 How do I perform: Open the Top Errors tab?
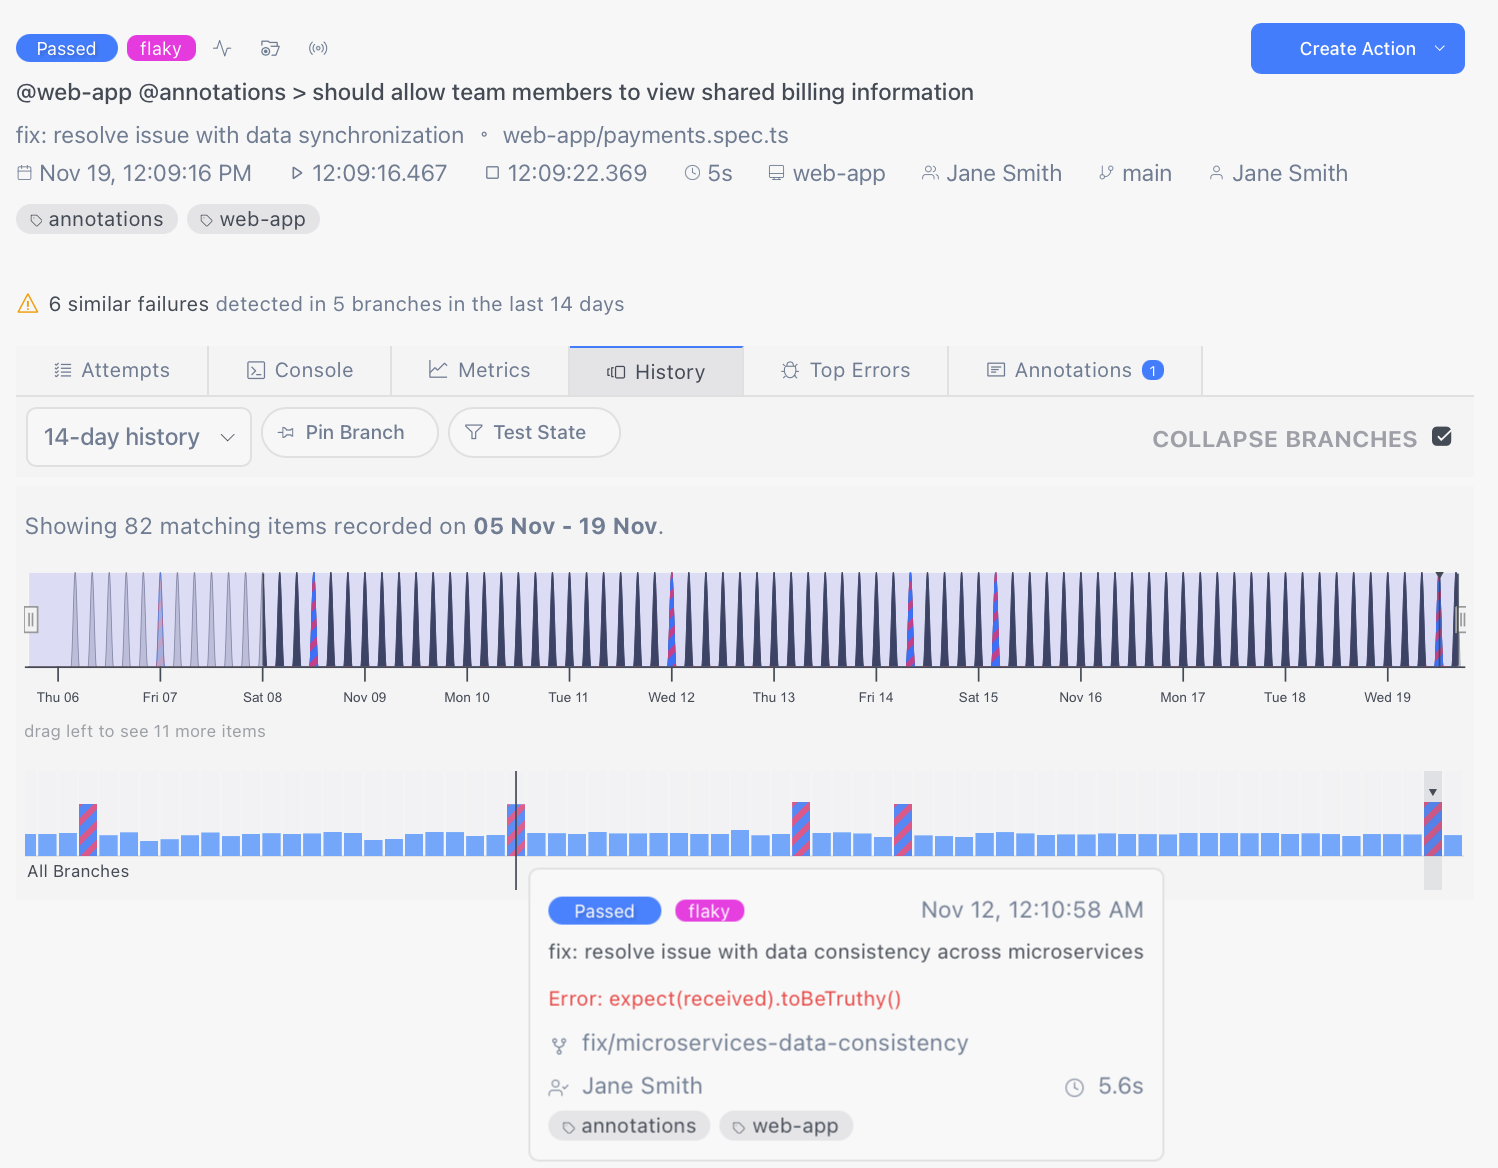[846, 371]
